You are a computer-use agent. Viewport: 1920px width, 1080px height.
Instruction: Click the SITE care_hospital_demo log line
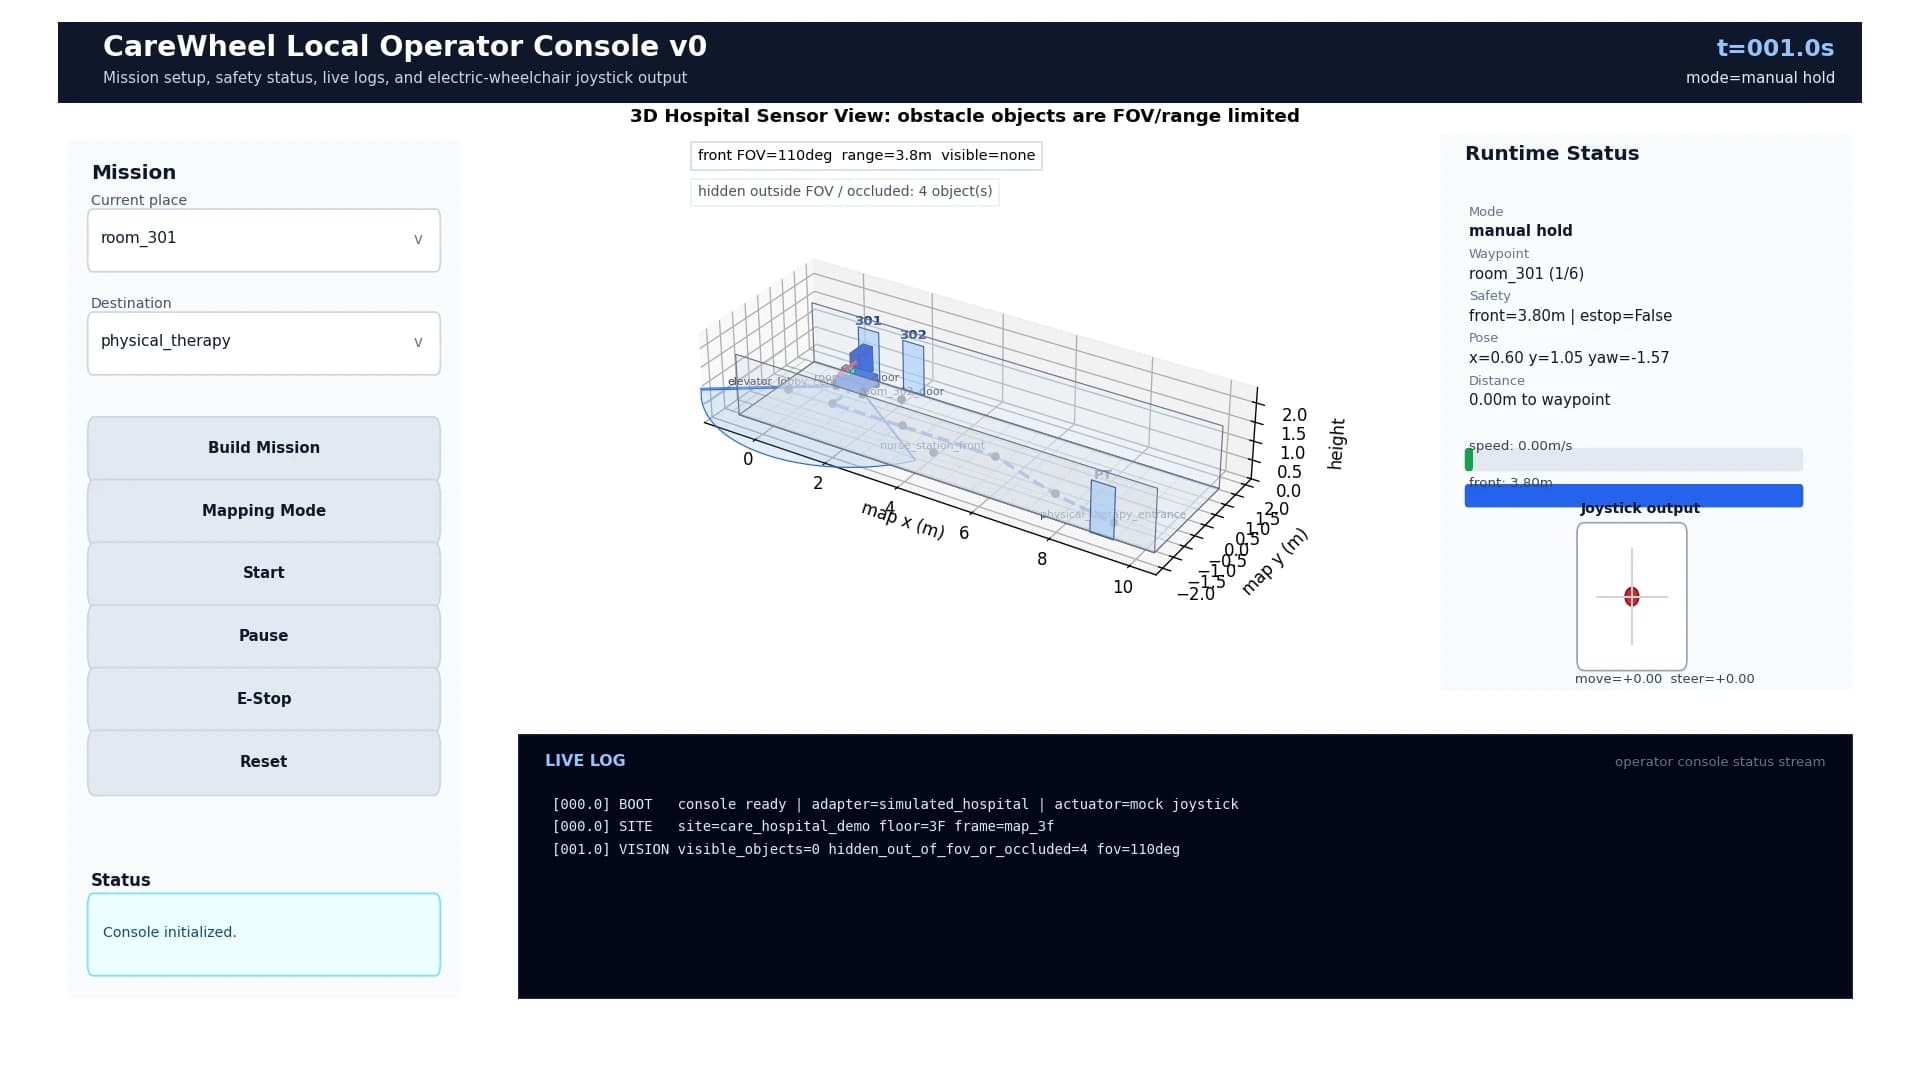[803, 827]
